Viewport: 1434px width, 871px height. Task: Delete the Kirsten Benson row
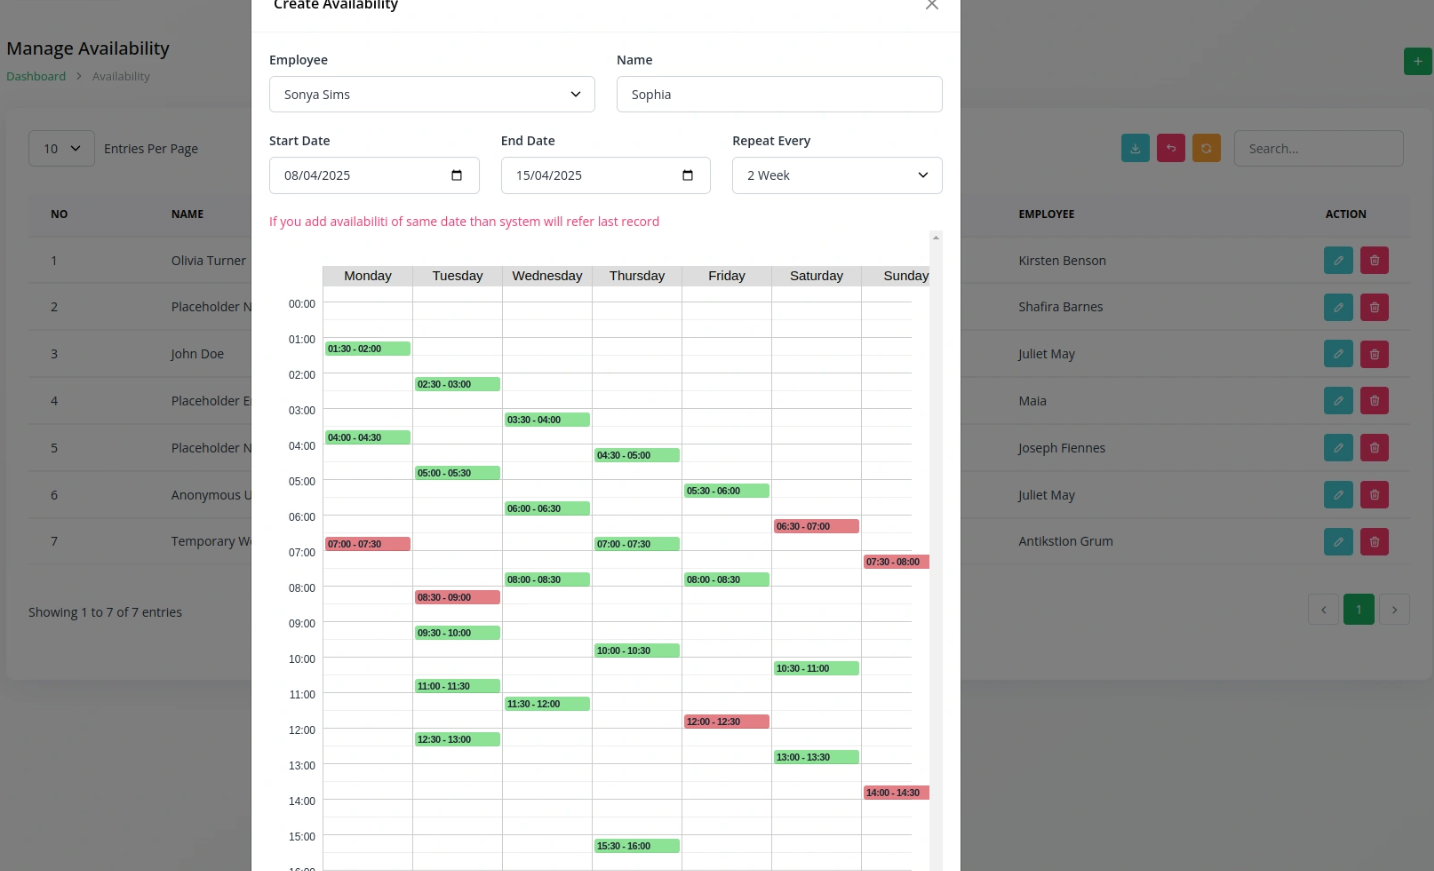[x=1374, y=260]
